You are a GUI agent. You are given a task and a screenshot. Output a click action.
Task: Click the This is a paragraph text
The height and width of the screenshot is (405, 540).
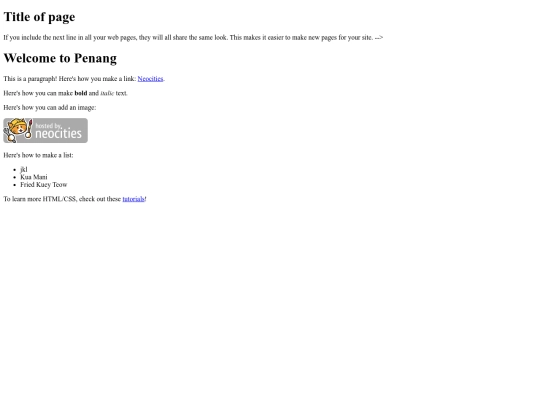pos(30,79)
